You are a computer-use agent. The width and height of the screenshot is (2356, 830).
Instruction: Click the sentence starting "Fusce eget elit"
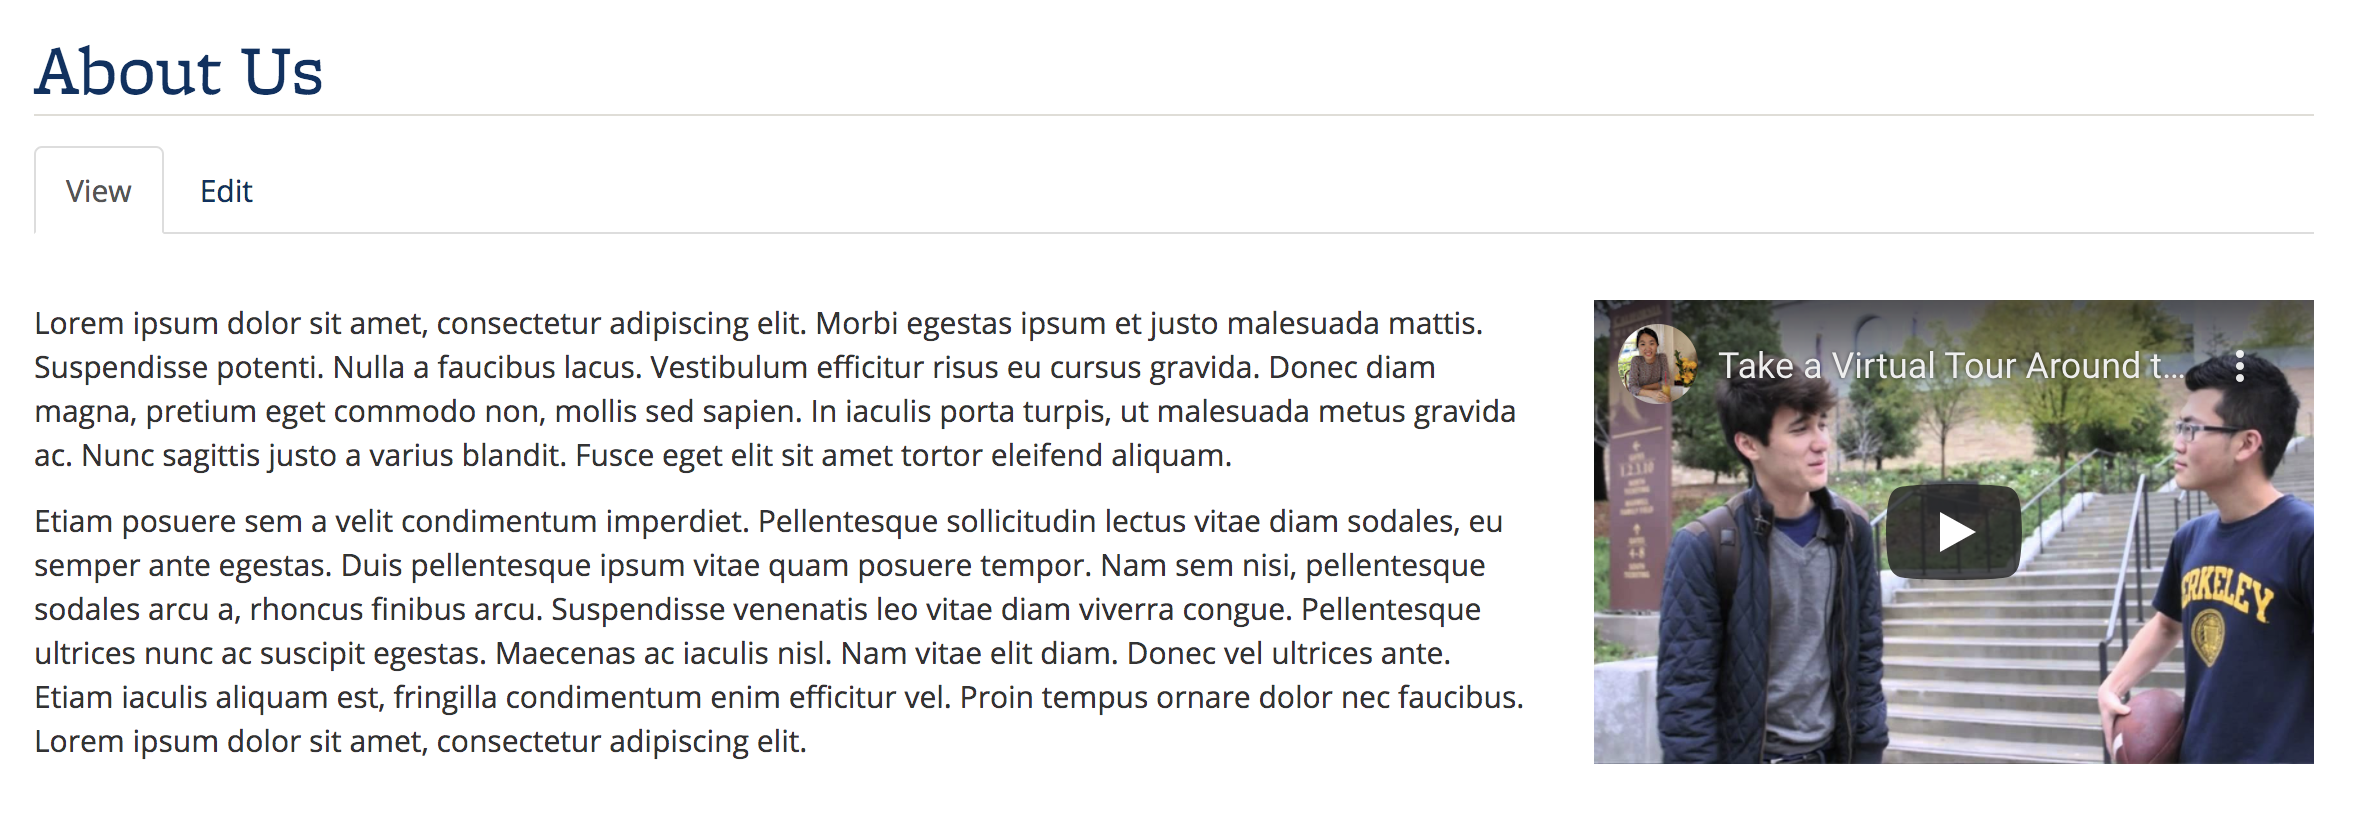click(904, 456)
